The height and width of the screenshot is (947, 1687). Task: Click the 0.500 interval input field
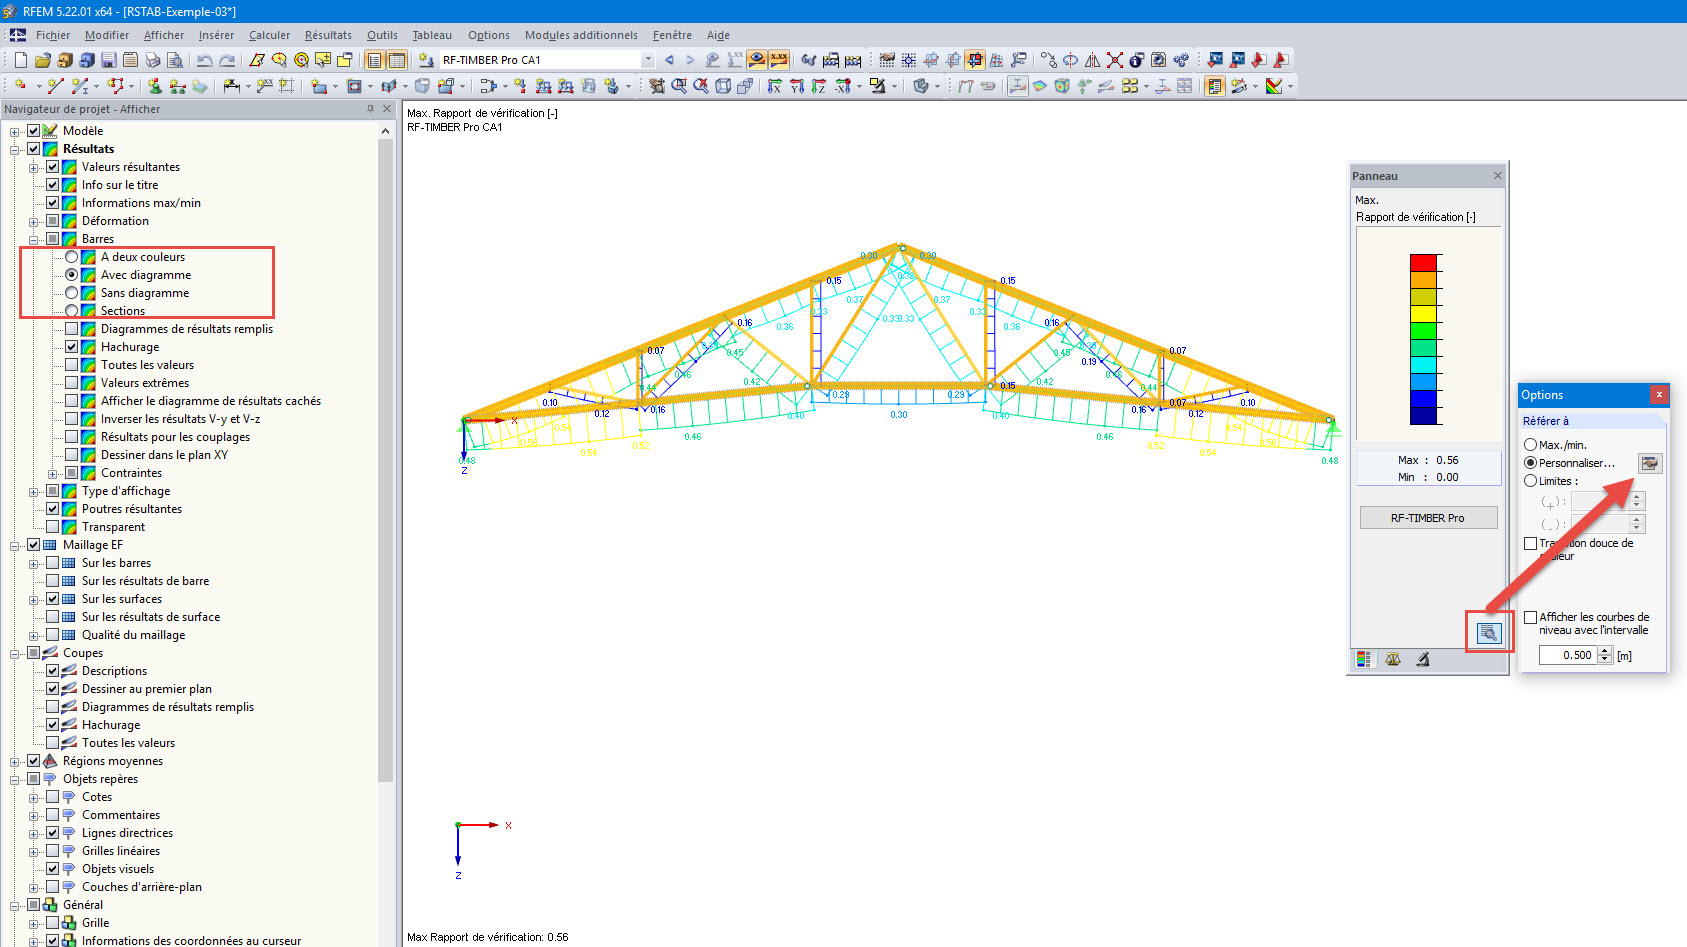(x=1567, y=655)
